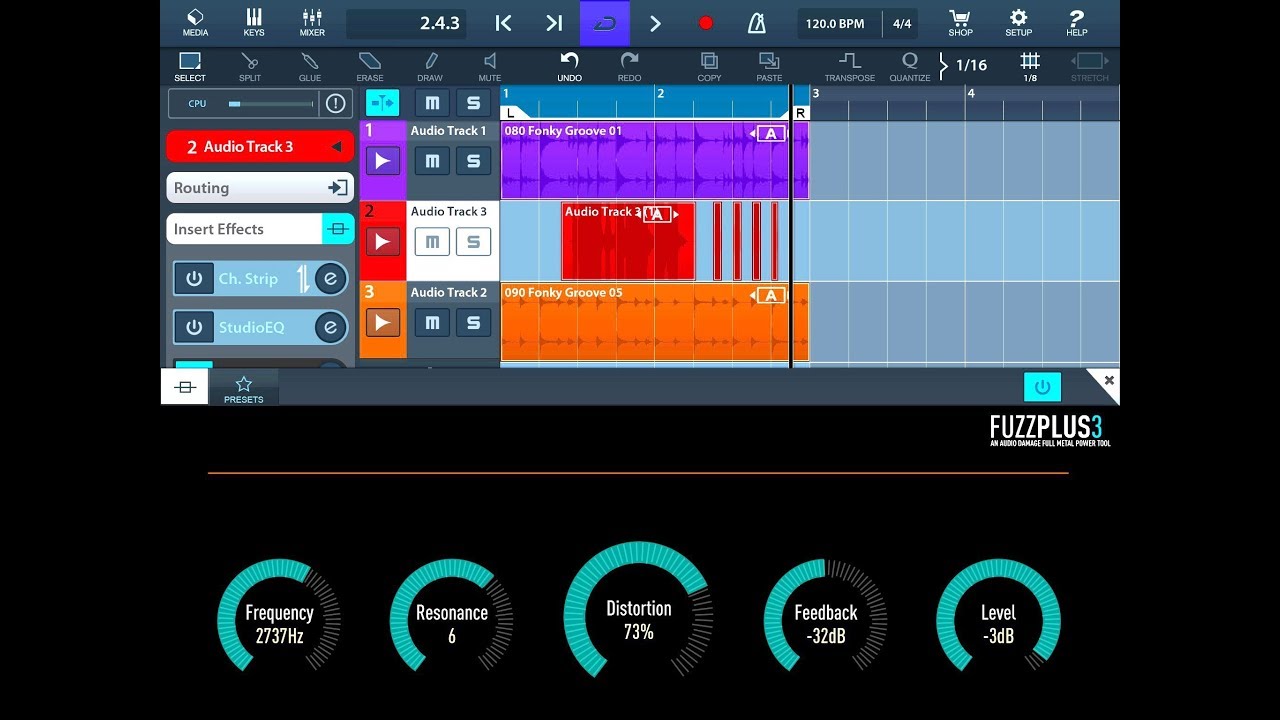This screenshot has height=720, width=1280.
Task: Monitor Audio Track 1 with play button
Action: [x=382, y=161]
